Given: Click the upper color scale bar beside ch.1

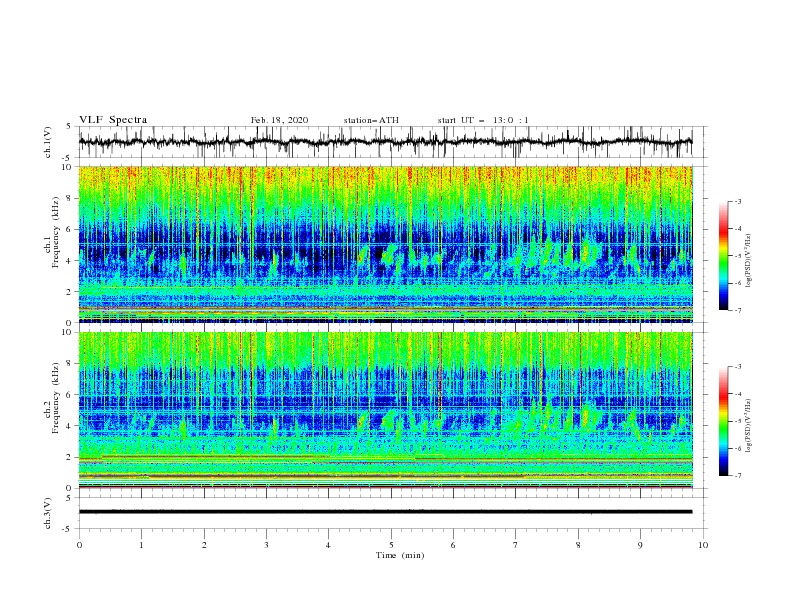Looking at the screenshot, I should [x=723, y=256].
